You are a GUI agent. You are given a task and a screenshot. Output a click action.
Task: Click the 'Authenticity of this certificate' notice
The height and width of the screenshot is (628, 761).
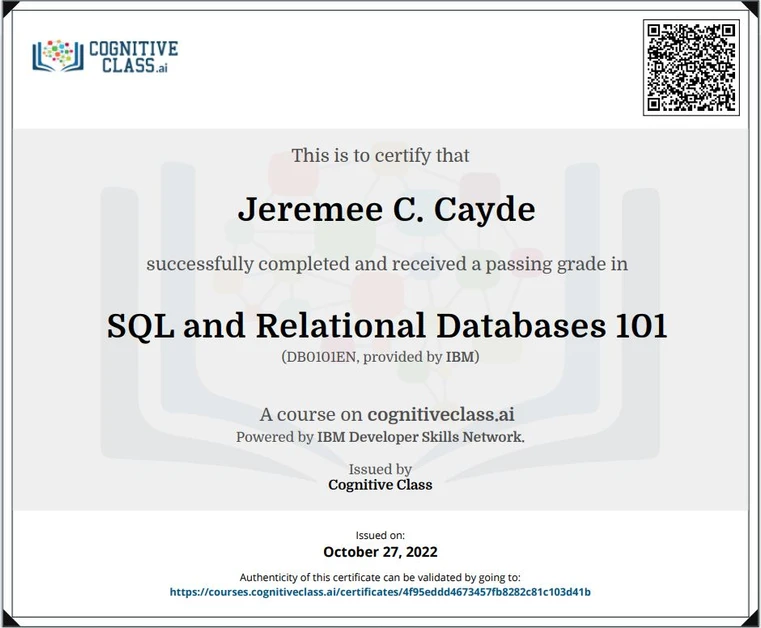pyautogui.click(x=380, y=577)
